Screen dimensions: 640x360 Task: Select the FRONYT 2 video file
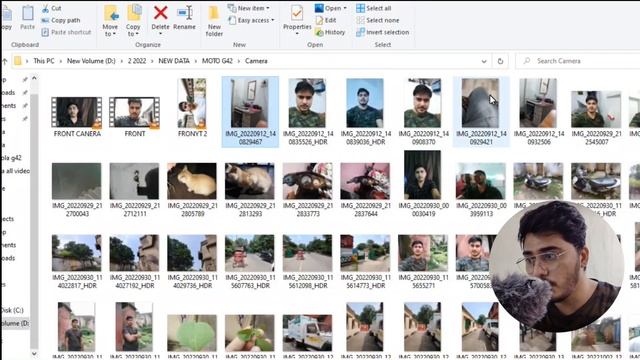[192, 108]
